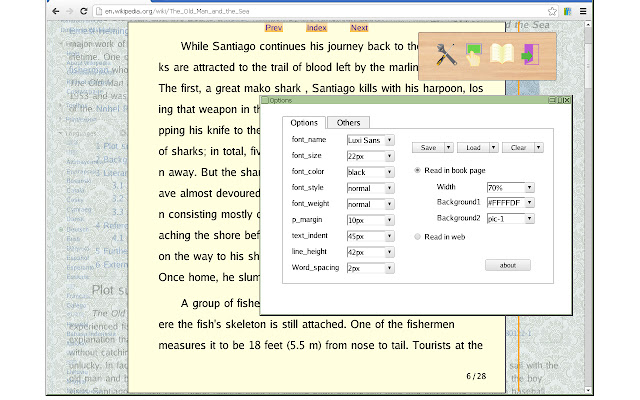Viewport: 640px width, 400px height.
Task: Open the font_style dropdown arrow
Action: click(389, 188)
